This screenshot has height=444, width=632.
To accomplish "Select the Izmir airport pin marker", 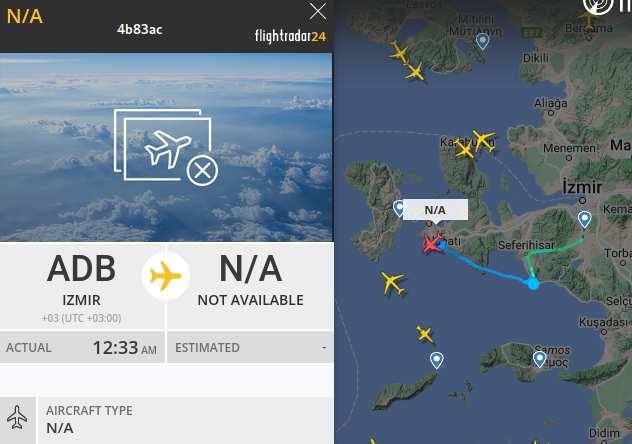I will (584, 220).
